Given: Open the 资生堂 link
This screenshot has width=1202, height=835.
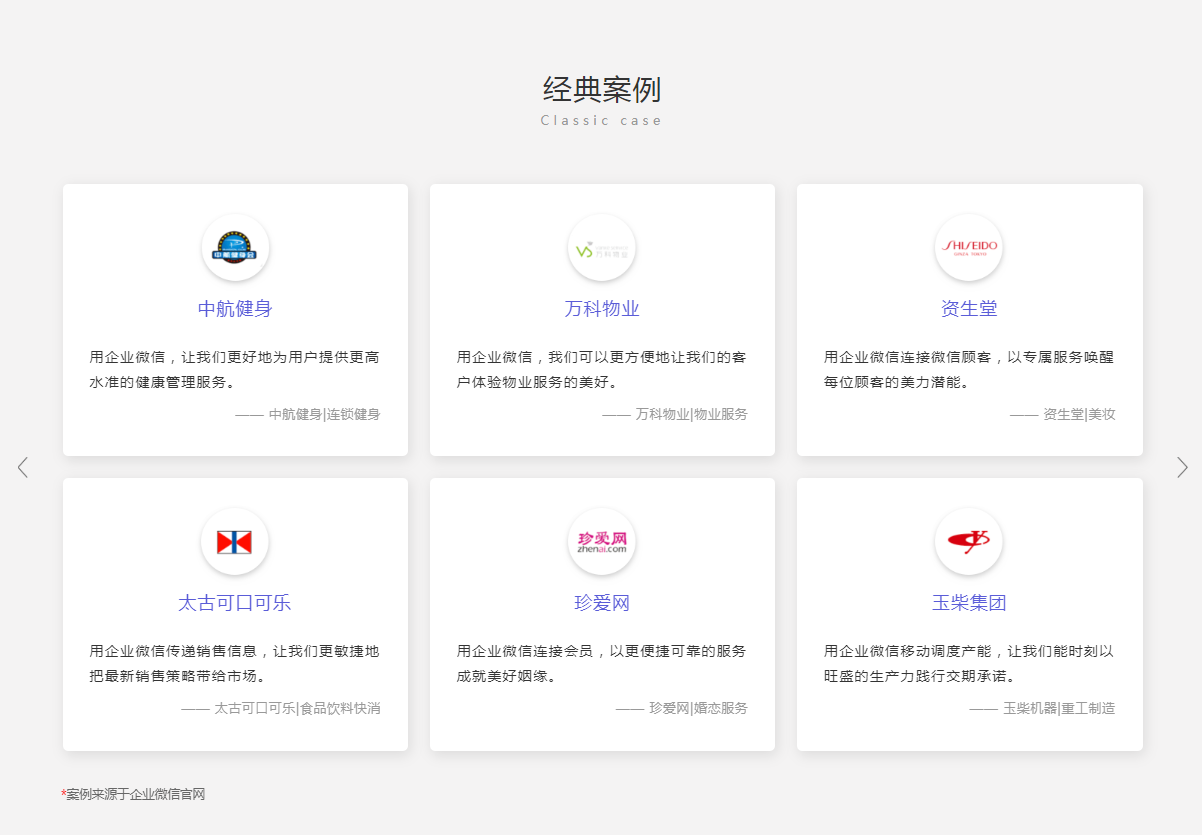Looking at the screenshot, I should [968, 308].
